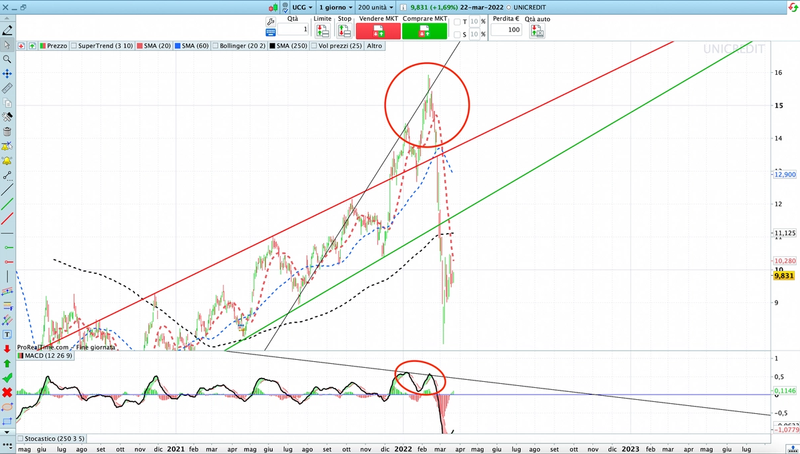Select the pencil drawing tool
This screenshot has width=800, height=454.
click(x=7, y=31)
